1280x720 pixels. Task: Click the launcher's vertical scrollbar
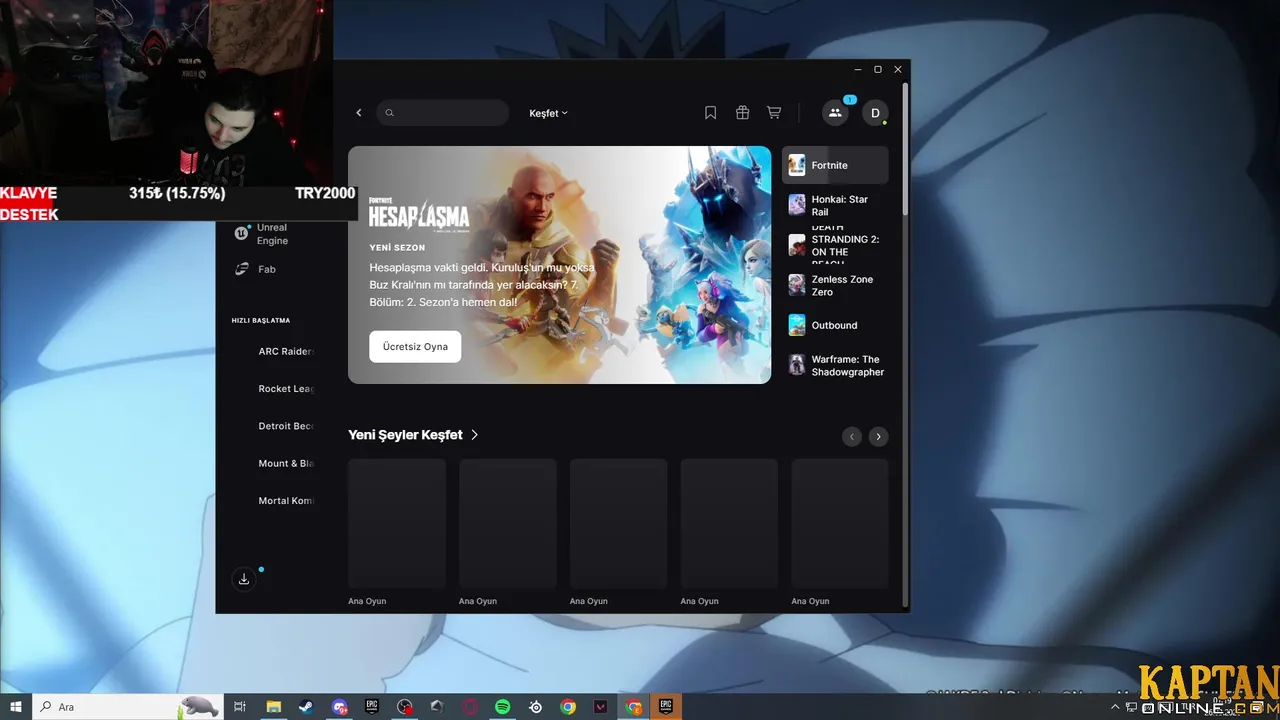905,150
